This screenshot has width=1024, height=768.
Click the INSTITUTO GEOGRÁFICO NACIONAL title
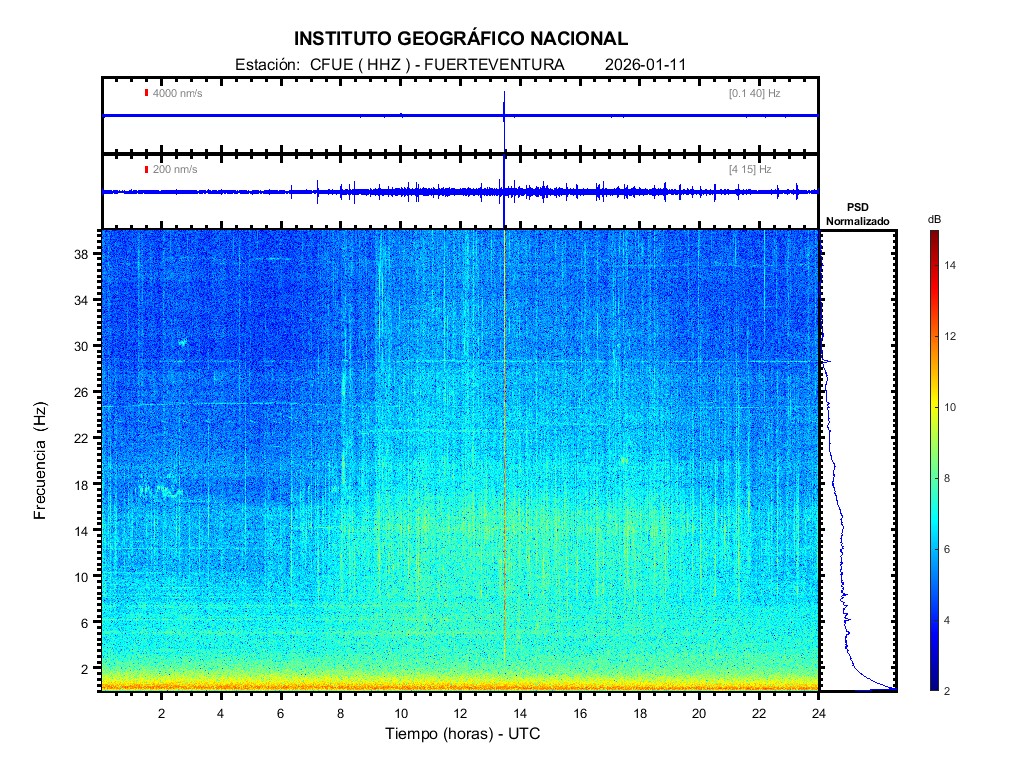461,39
